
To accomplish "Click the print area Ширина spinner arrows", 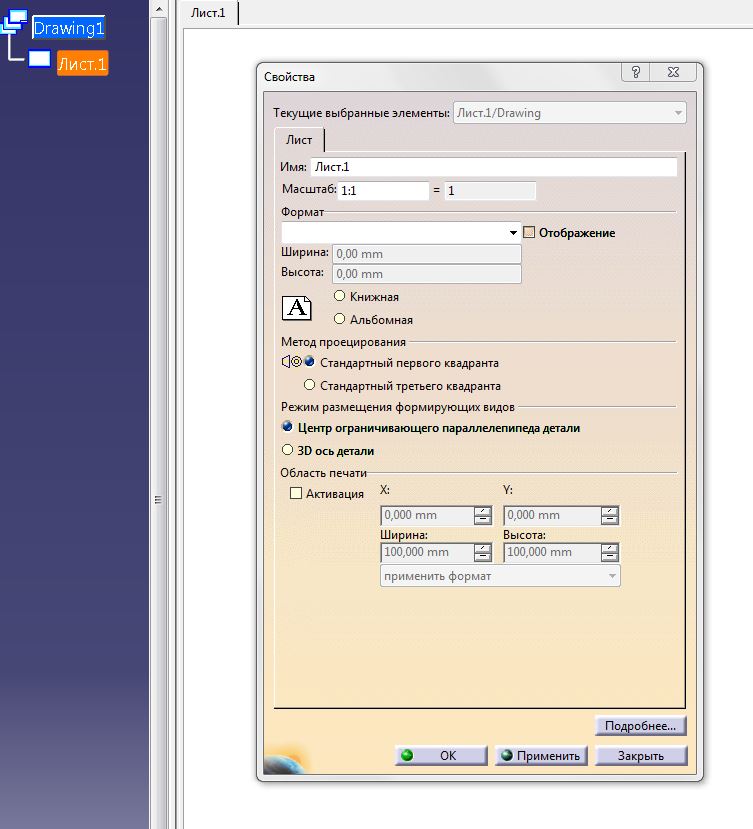I will click(483, 552).
